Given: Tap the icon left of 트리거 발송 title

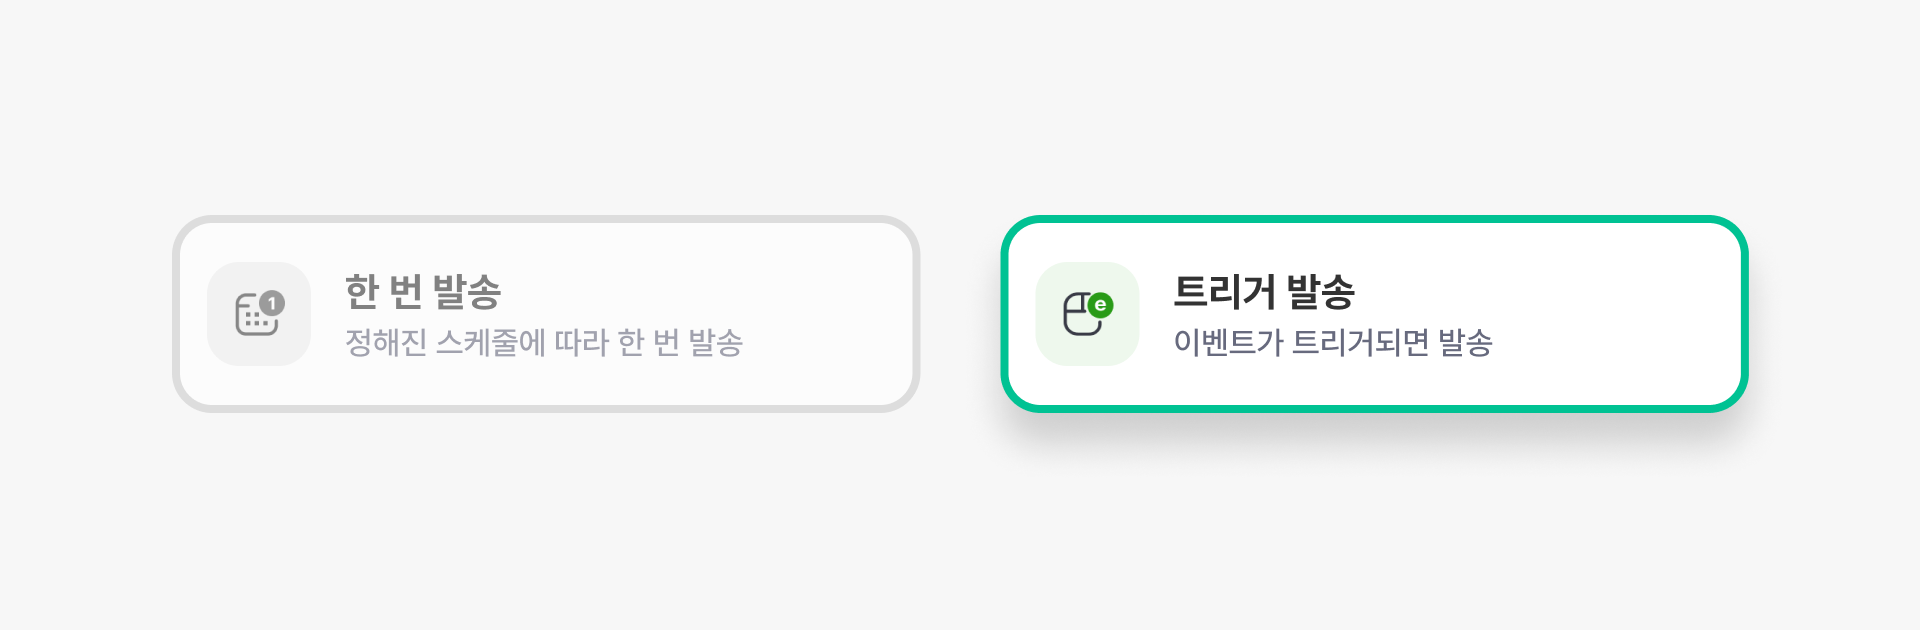Looking at the screenshot, I should pos(1087,314).
